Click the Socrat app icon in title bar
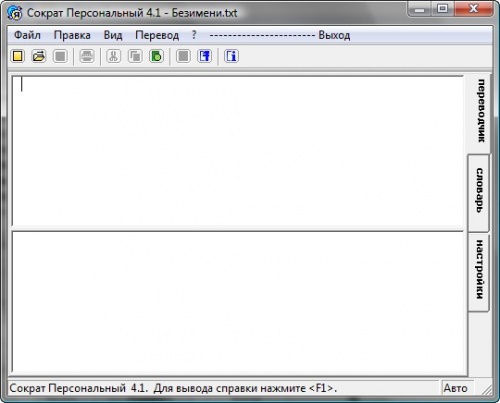The height and width of the screenshot is (403, 500). [15, 13]
